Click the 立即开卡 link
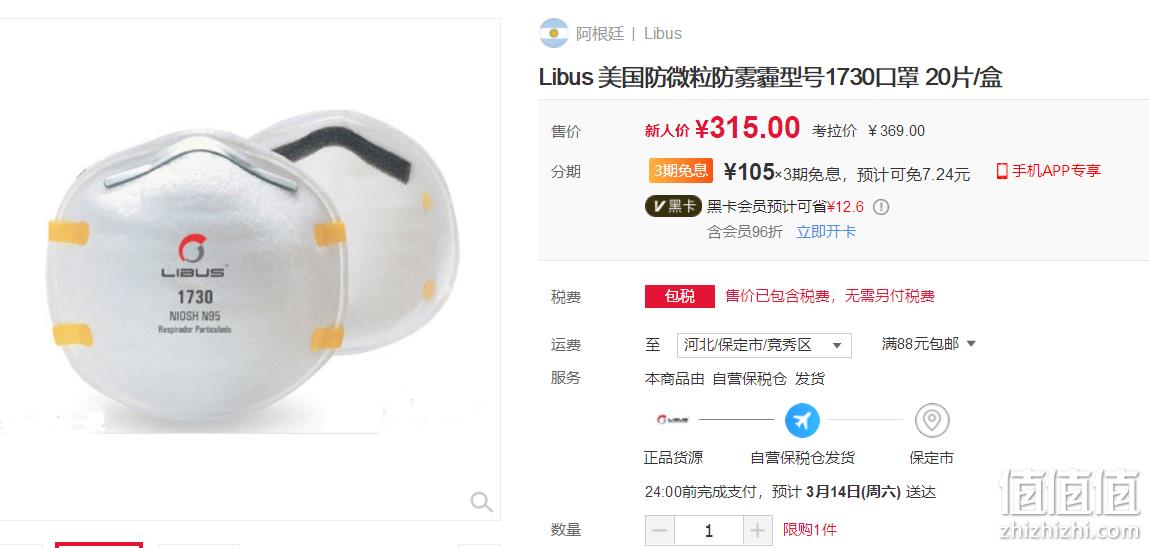1149x548 pixels. (826, 232)
